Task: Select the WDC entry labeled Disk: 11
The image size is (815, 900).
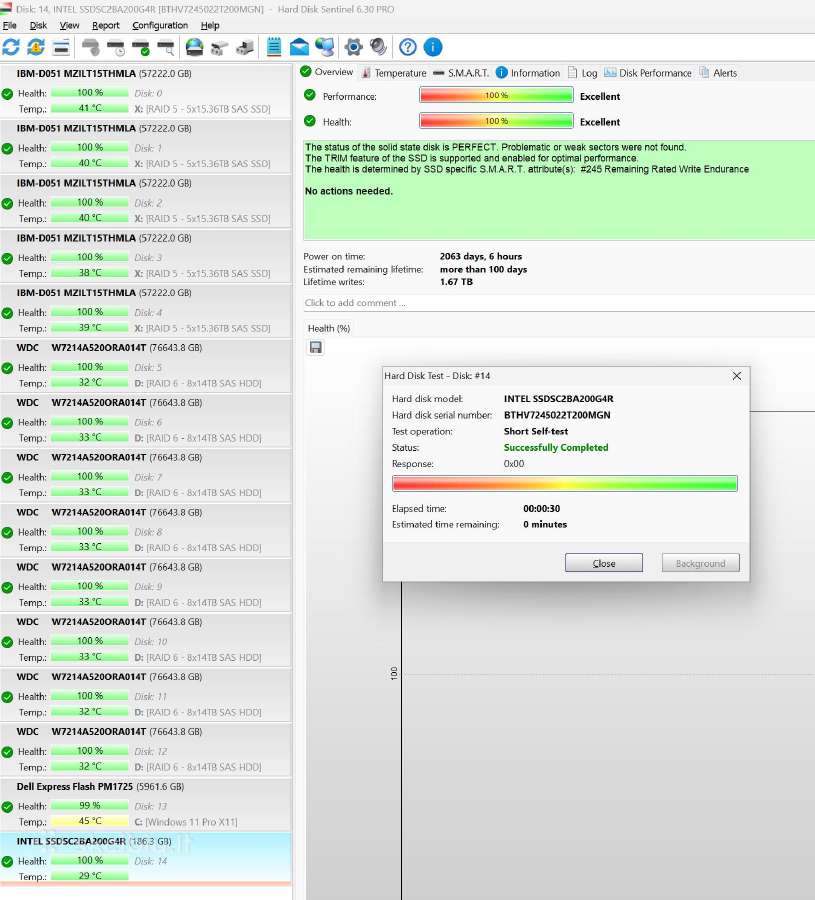Action: pyautogui.click(x=146, y=694)
